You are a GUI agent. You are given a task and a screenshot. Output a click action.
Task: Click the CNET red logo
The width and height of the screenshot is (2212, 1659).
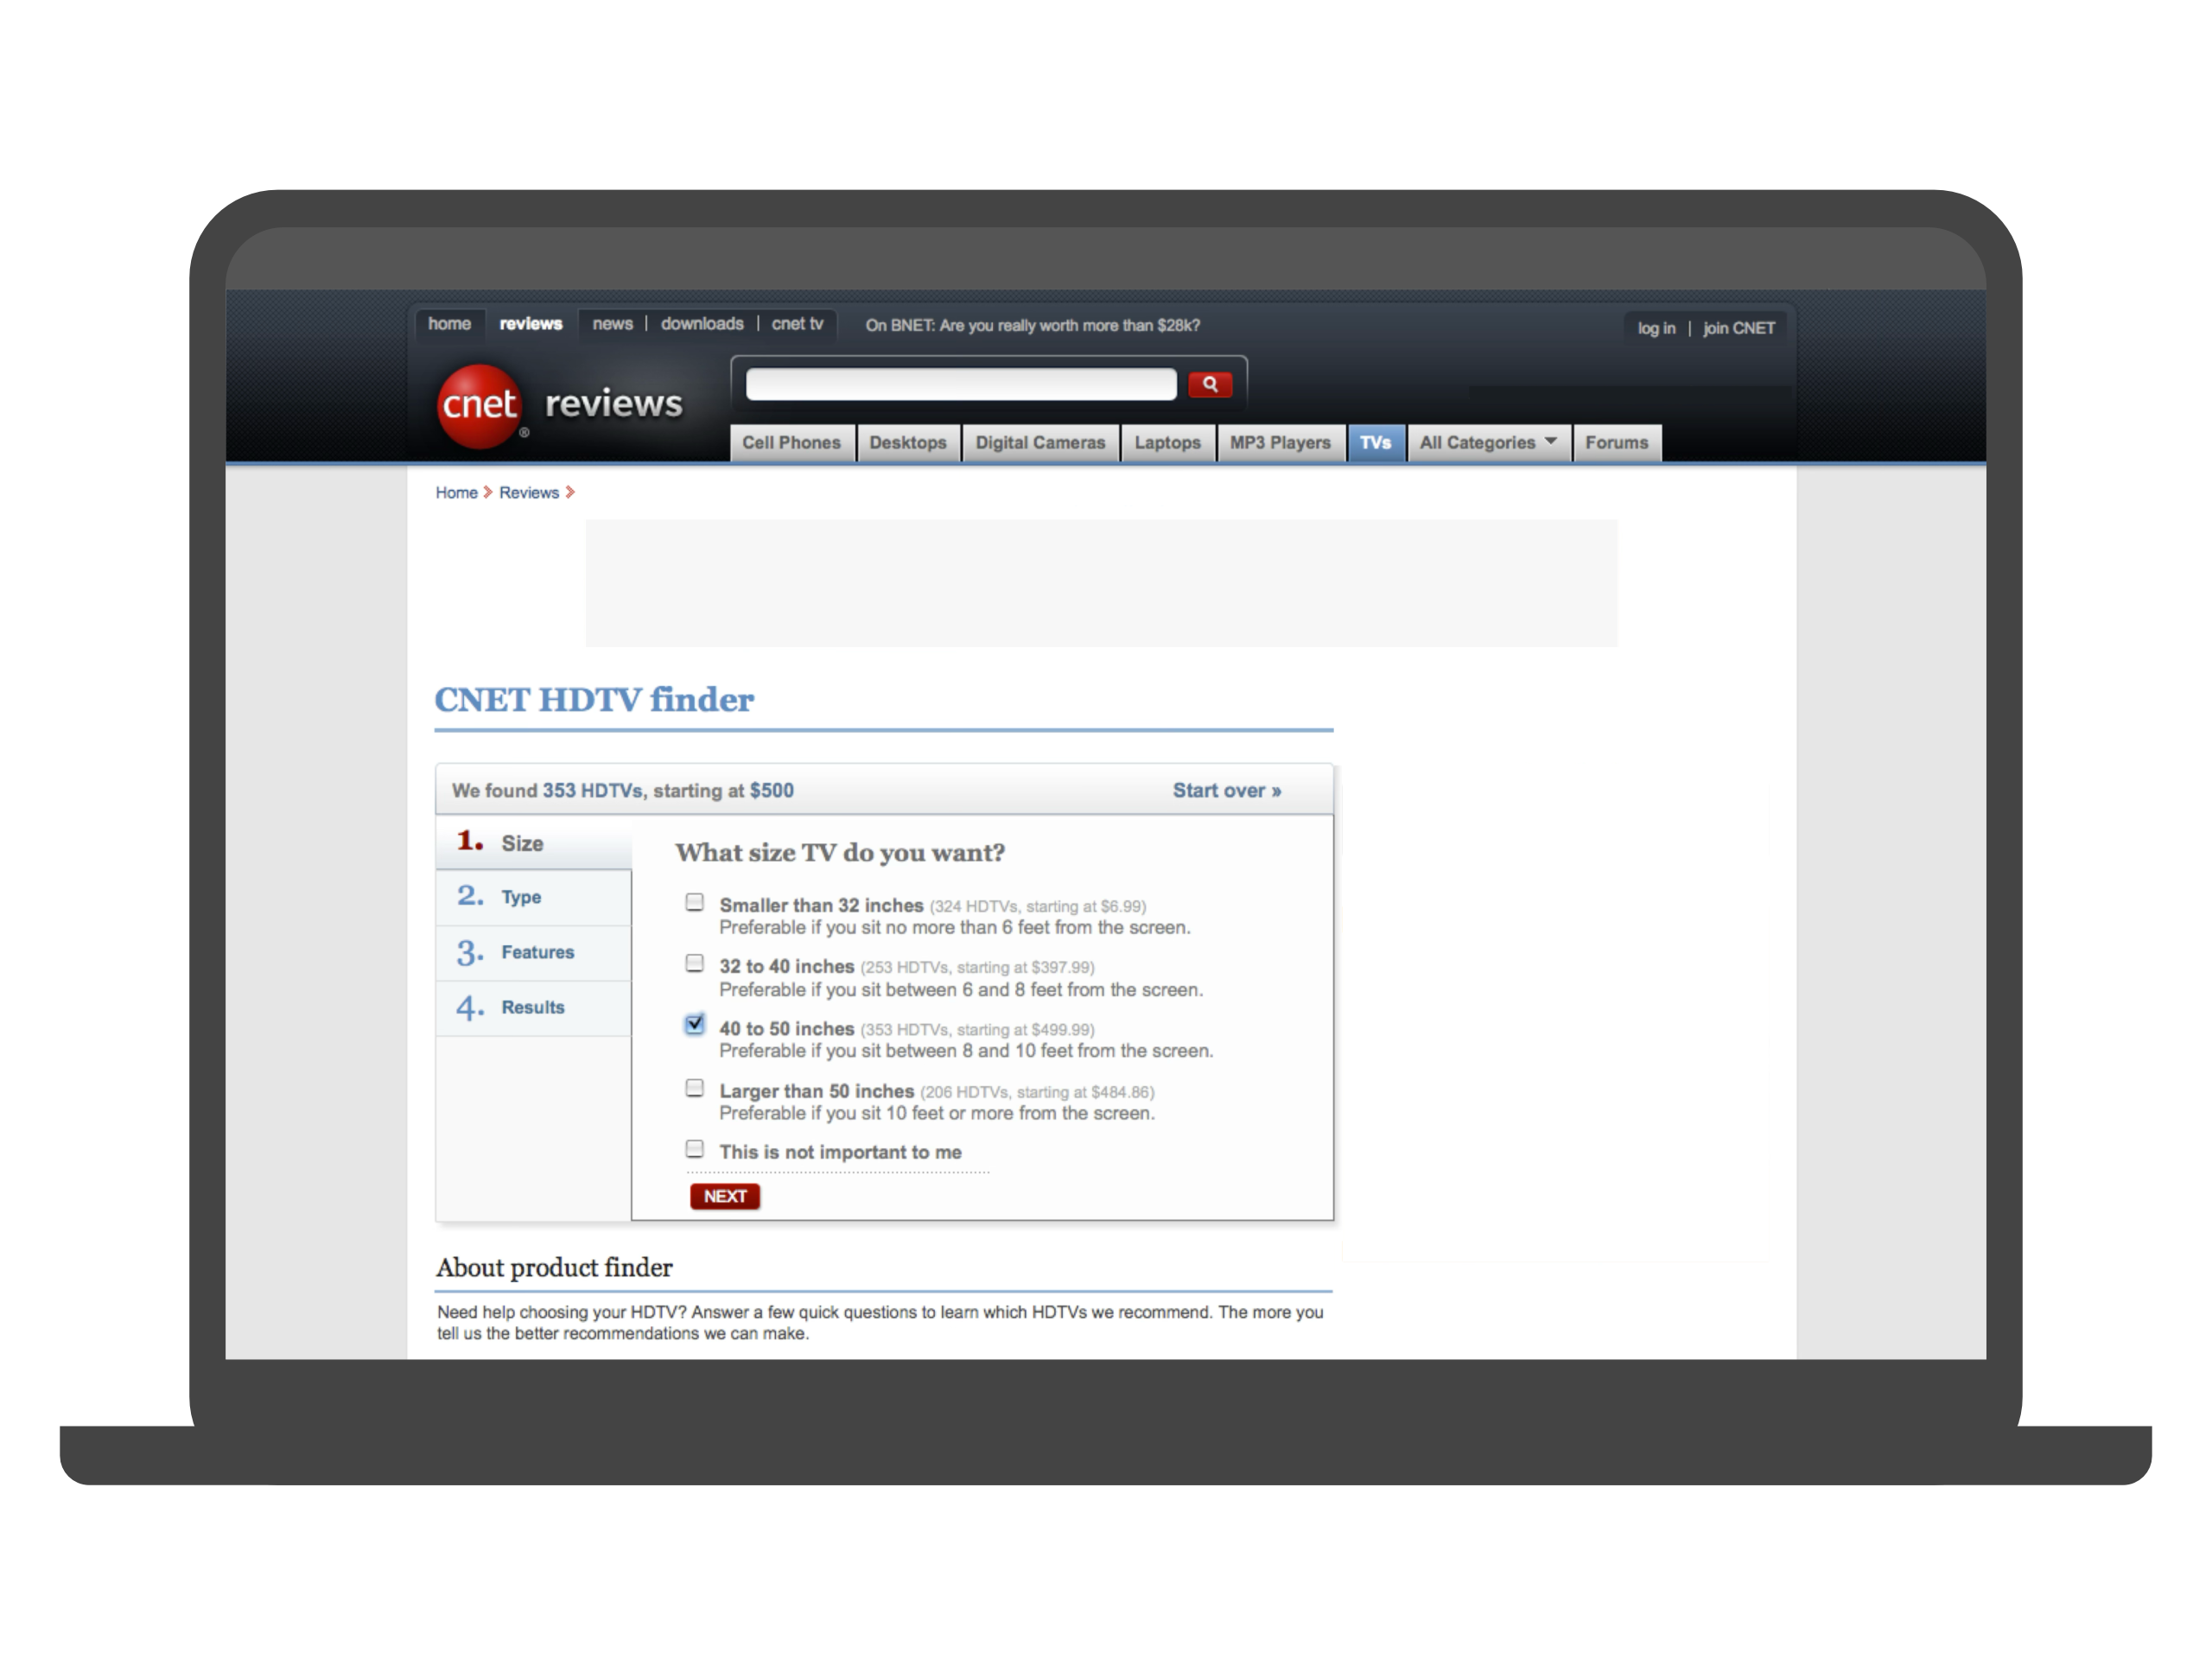coord(479,405)
